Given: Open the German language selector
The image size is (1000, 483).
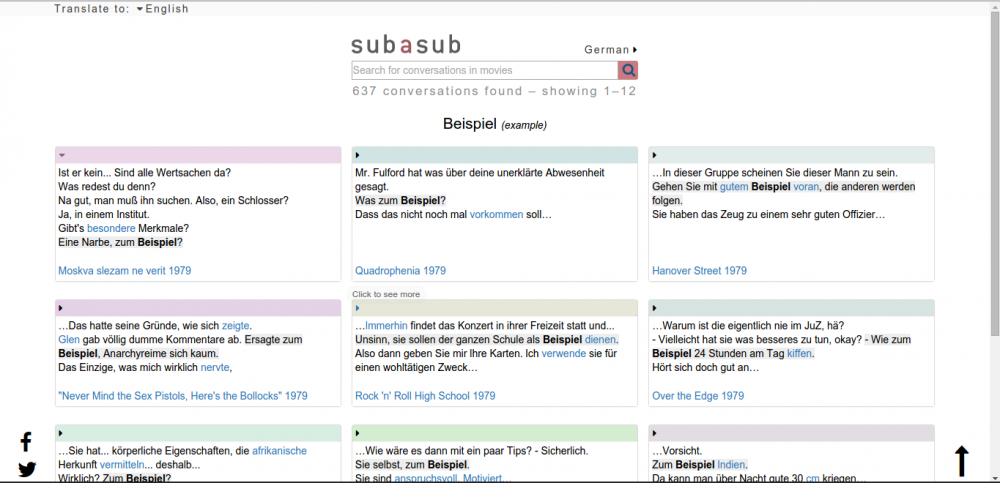Looking at the screenshot, I should 610,49.
